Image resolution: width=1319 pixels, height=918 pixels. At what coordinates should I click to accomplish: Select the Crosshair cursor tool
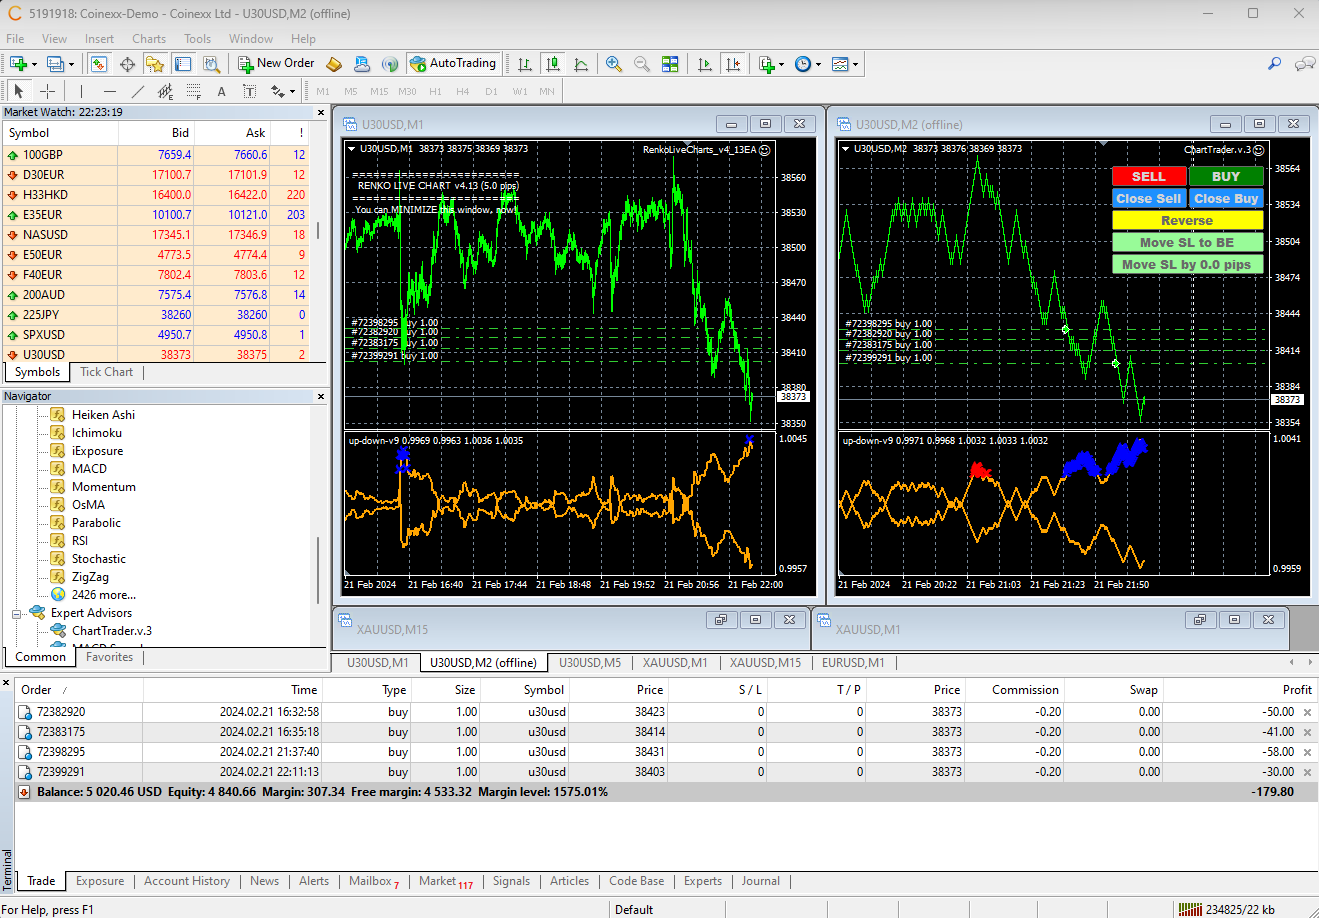tap(47, 91)
